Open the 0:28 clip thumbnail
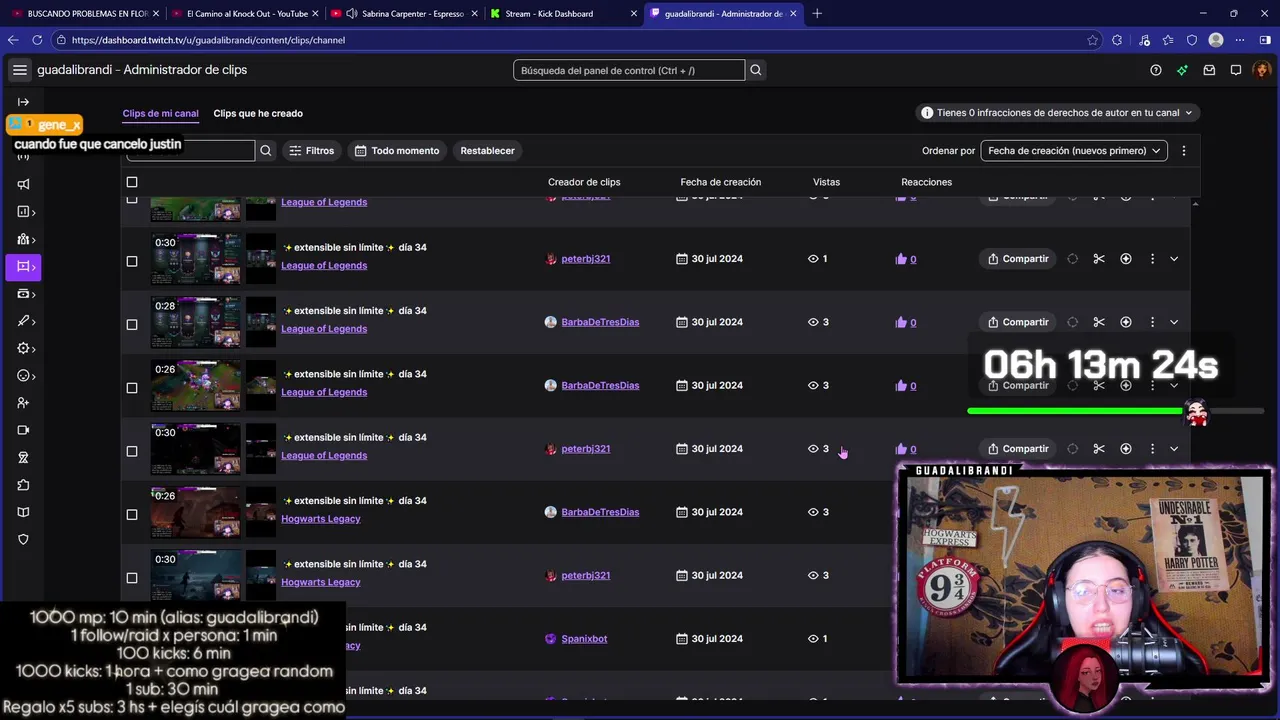 pyautogui.click(x=196, y=322)
